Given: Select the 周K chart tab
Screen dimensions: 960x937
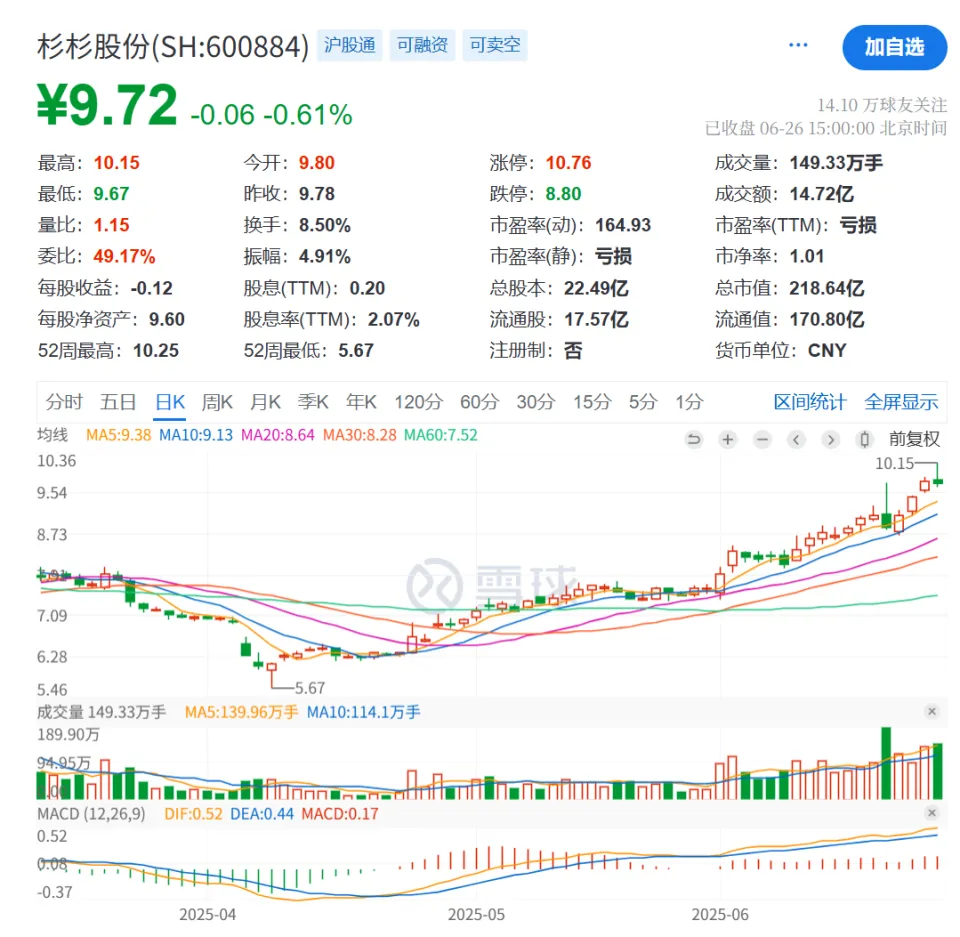Looking at the screenshot, I should [x=217, y=402].
